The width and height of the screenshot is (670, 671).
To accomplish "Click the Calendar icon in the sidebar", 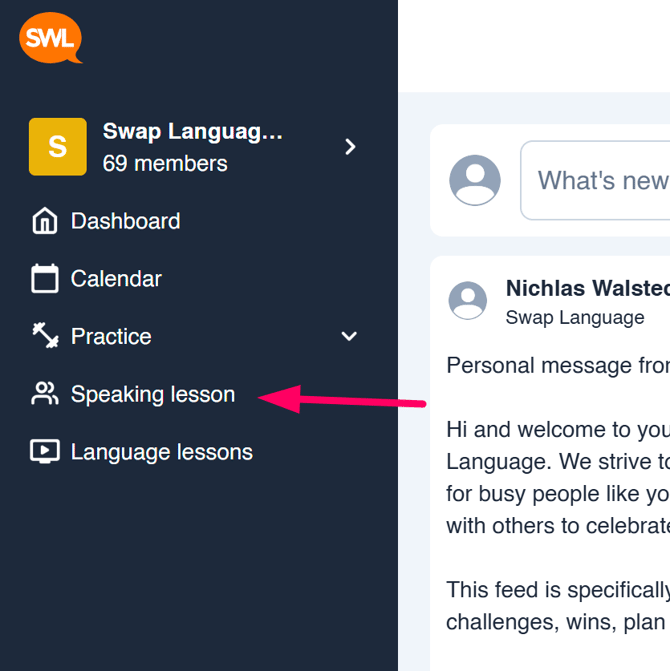I will pos(45,279).
